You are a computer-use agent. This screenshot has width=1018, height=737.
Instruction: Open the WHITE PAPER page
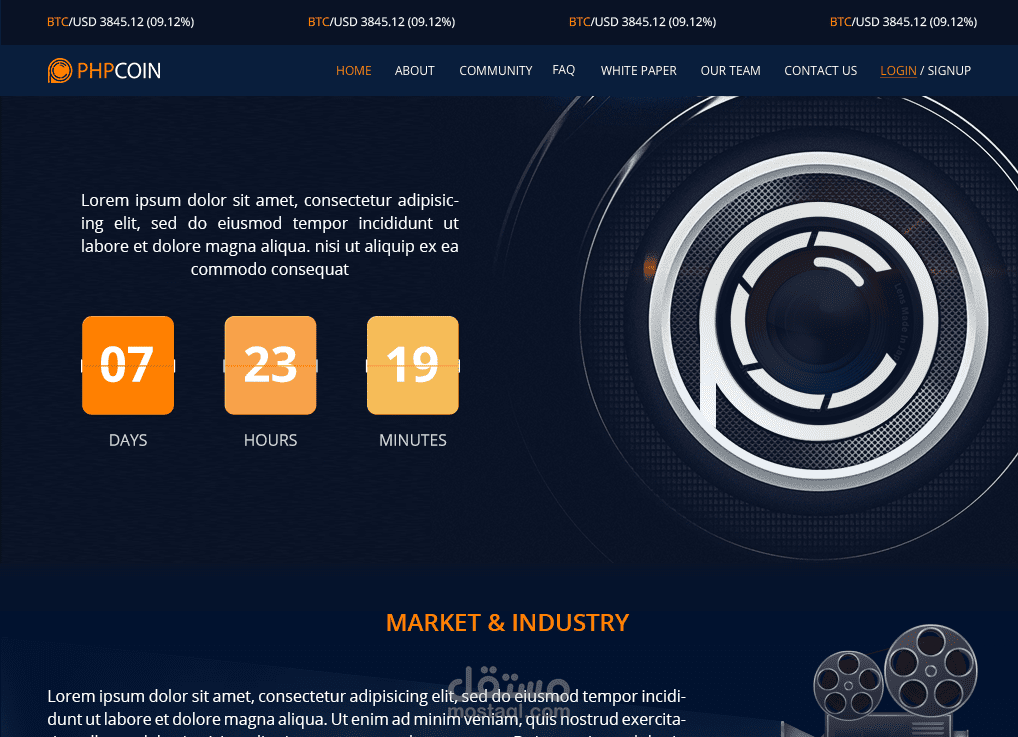(x=638, y=70)
